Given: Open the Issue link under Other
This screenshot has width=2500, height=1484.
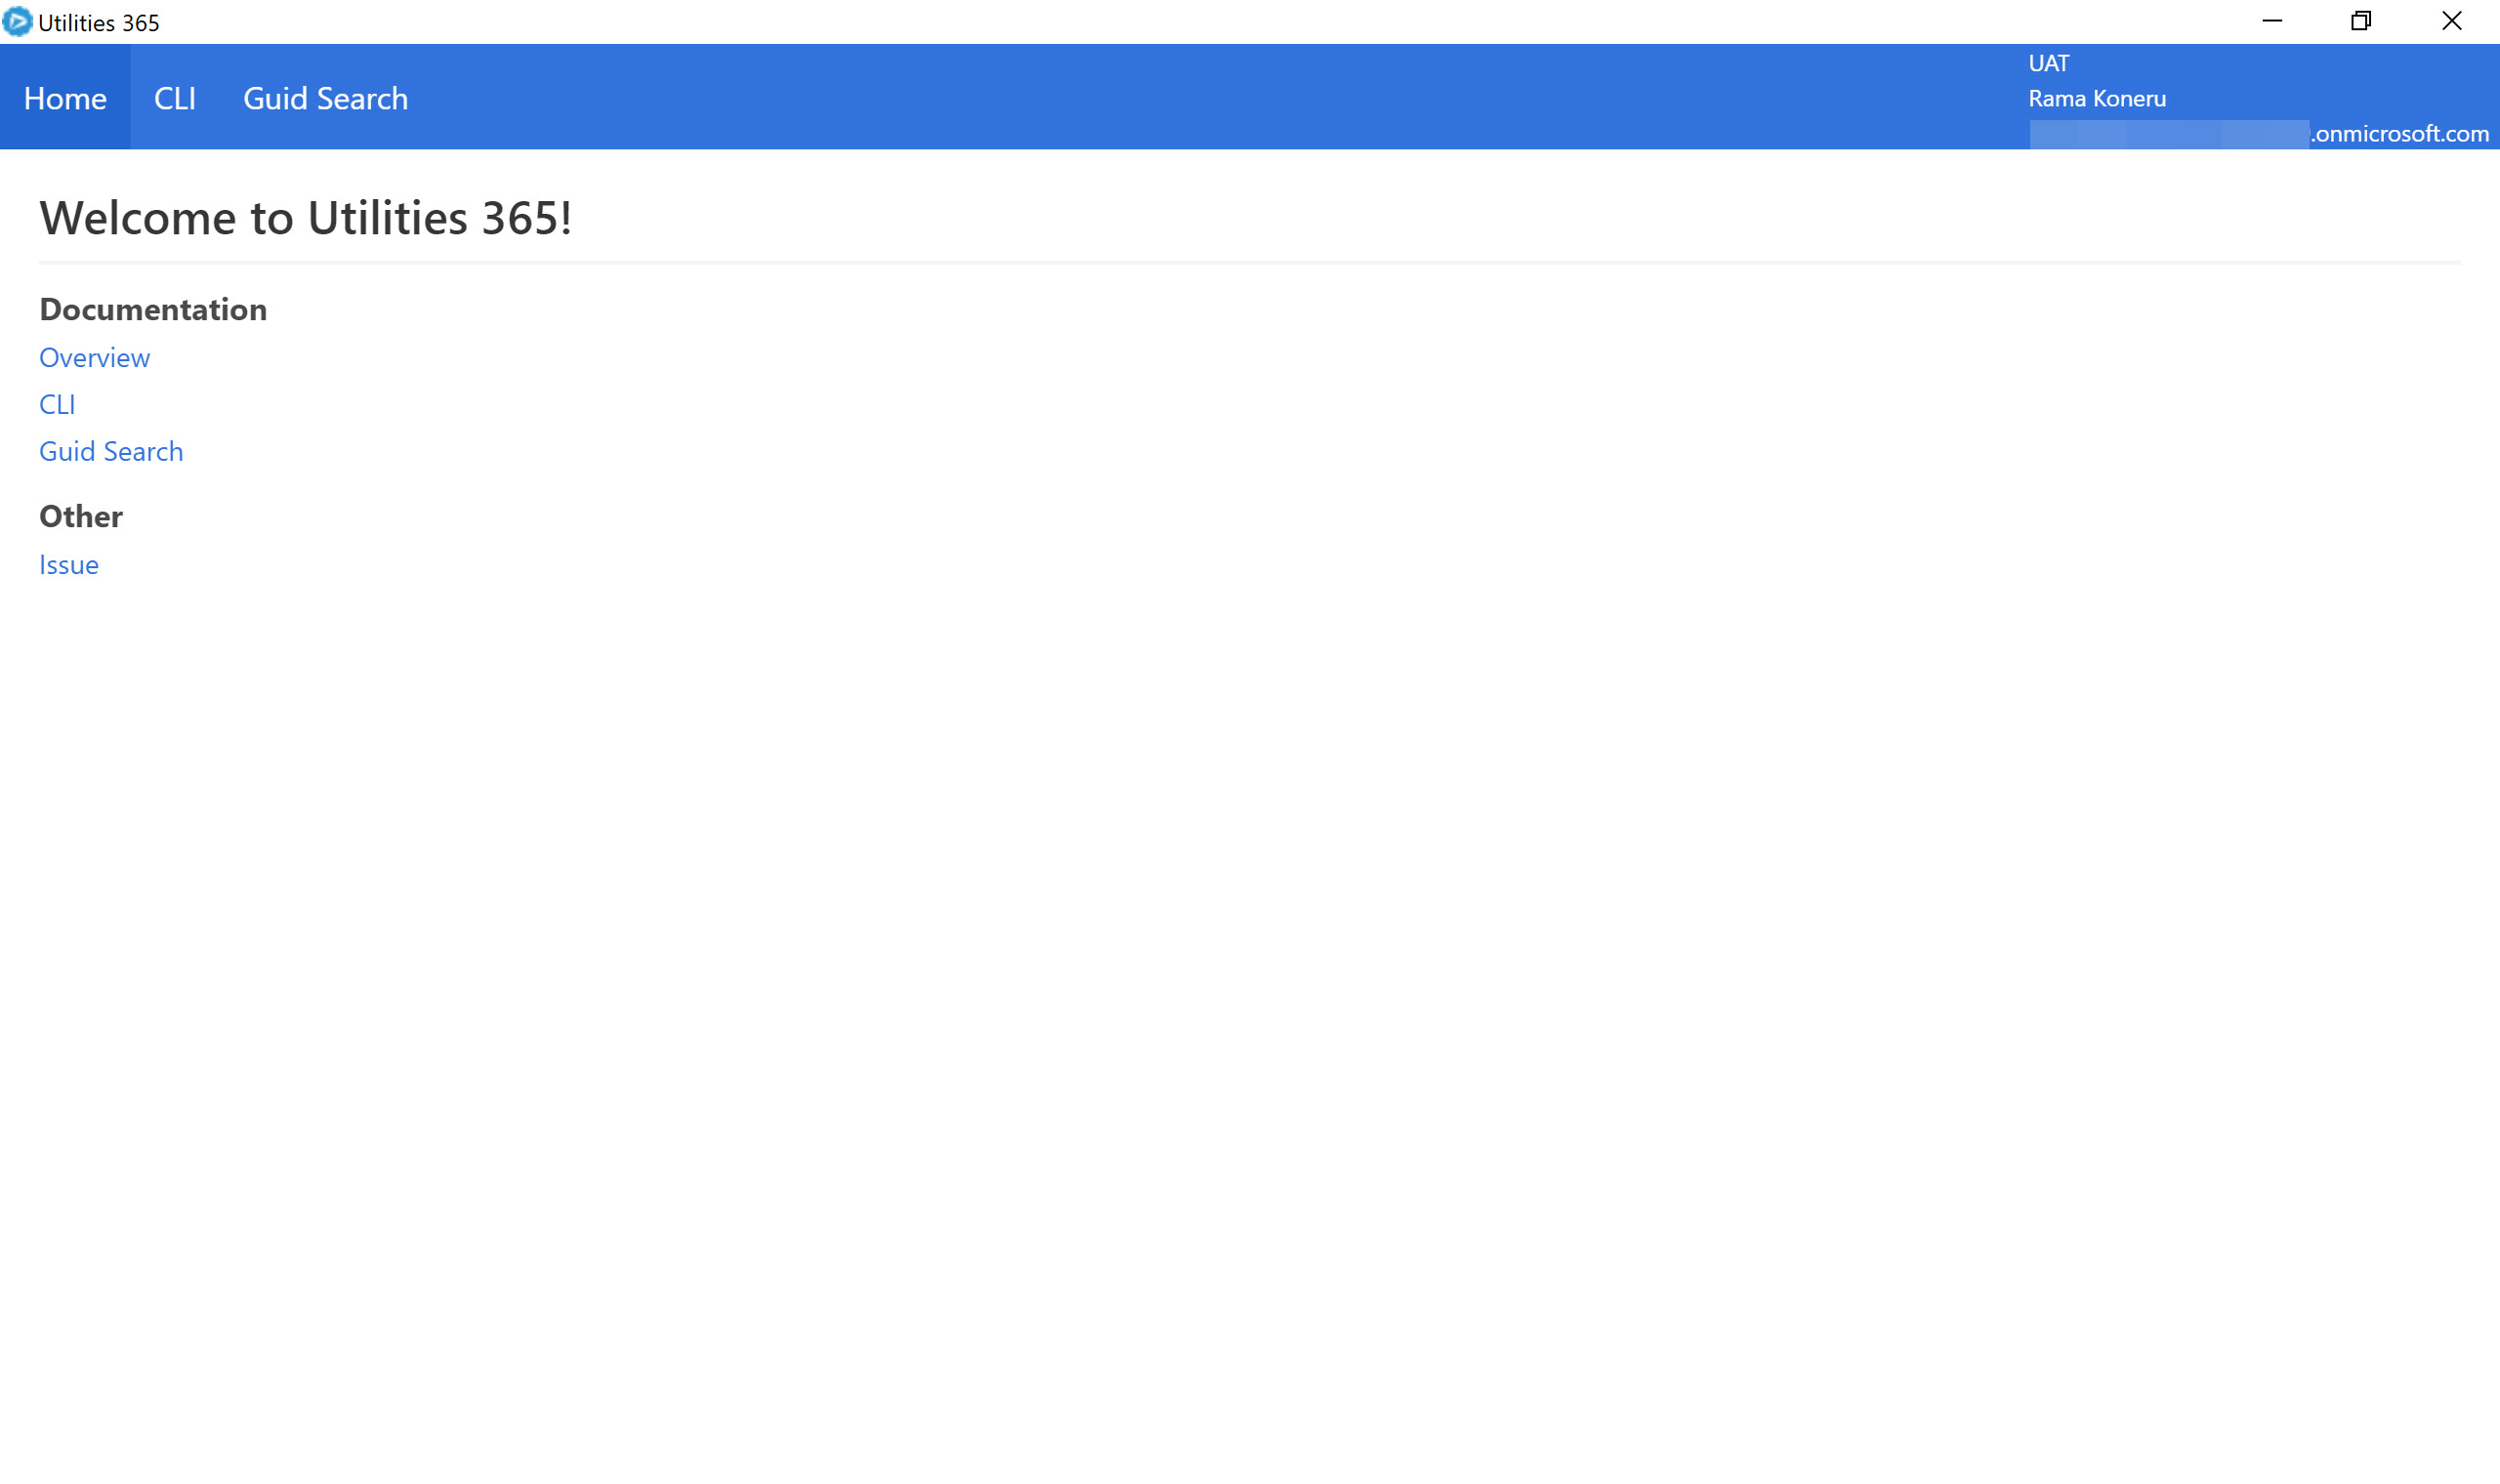Looking at the screenshot, I should click(x=69, y=564).
